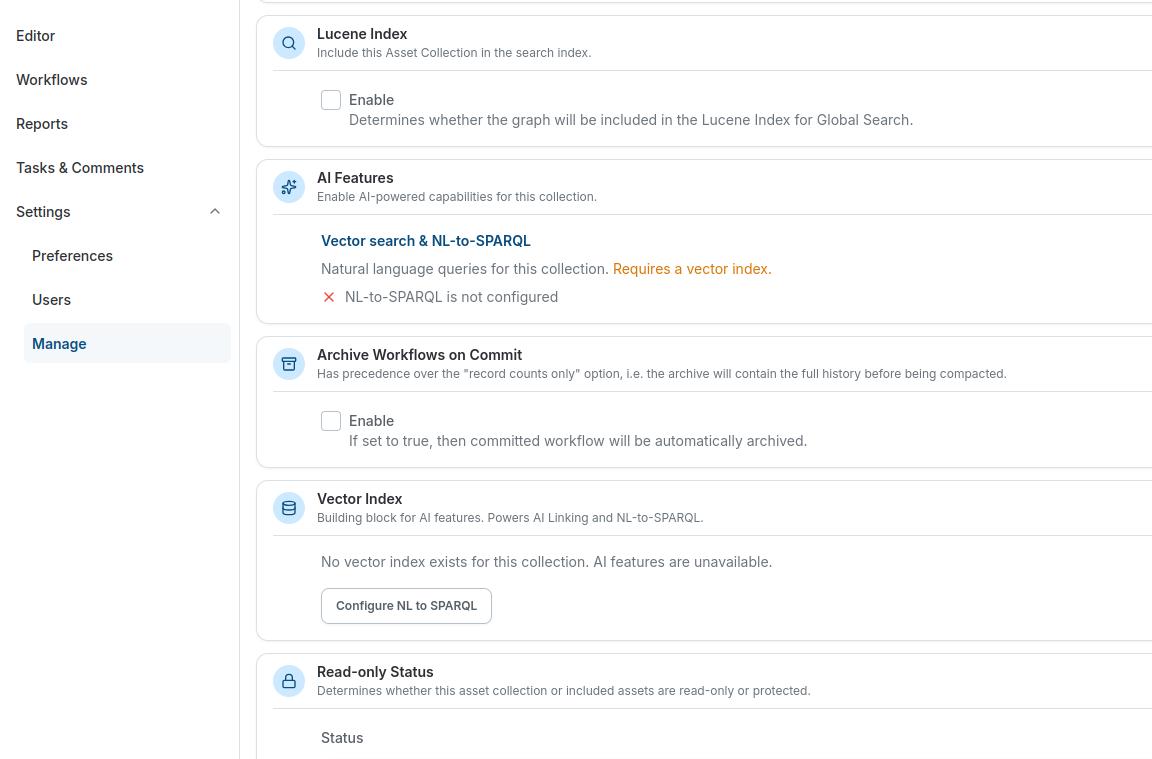Viewport: 1152px width, 759px height.
Task: Click 'Has precedence over' archive description
Action: pyautogui.click(x=662, y=374)
